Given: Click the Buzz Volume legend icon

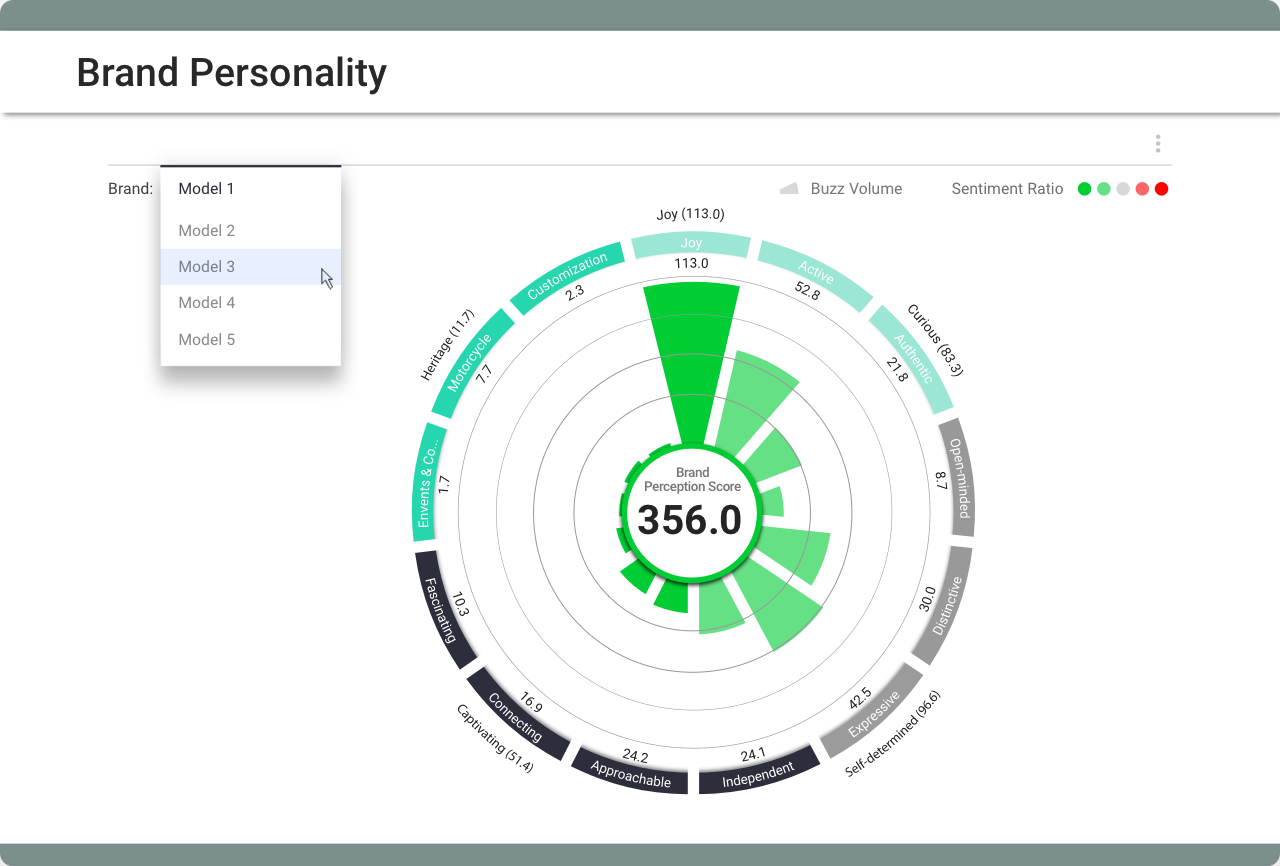Looking at the screenshot, I should point(789,188).
